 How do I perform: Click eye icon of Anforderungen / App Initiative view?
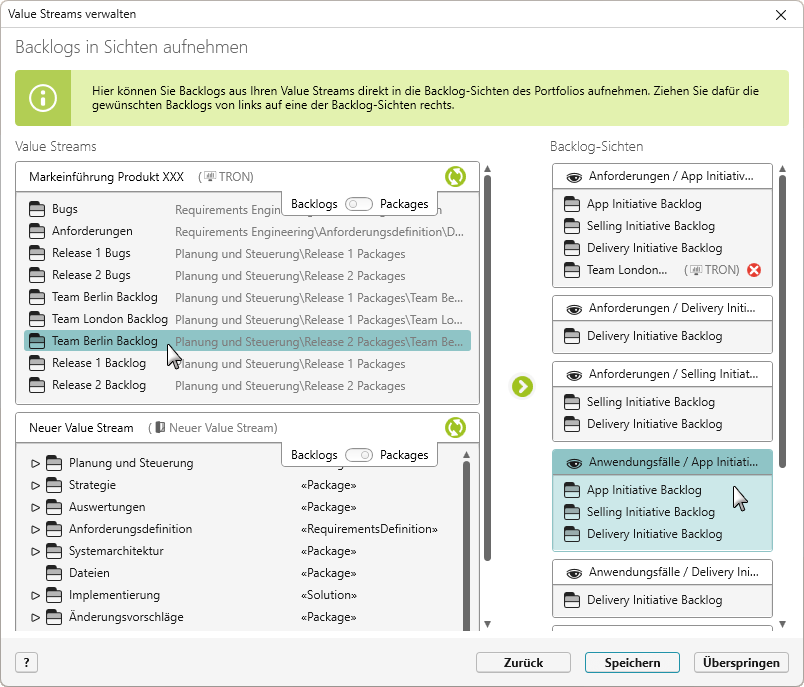[574, 177]
